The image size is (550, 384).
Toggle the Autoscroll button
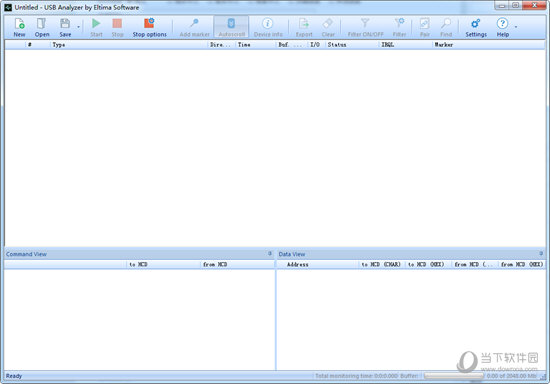tap(232, 27)
